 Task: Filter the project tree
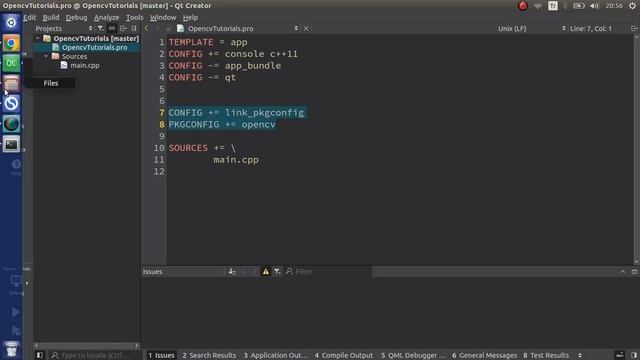coord(100,29)
